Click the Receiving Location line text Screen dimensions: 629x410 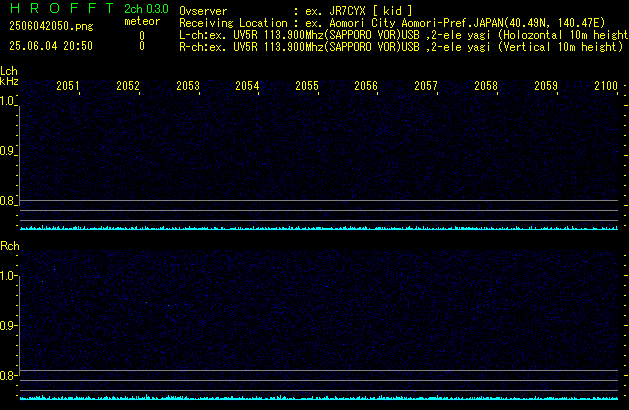(392, 23)
